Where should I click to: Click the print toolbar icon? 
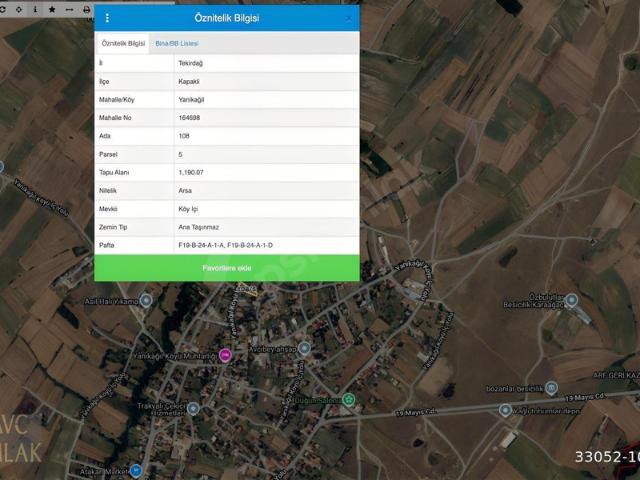pyautogui.click(x=87, y=9)
